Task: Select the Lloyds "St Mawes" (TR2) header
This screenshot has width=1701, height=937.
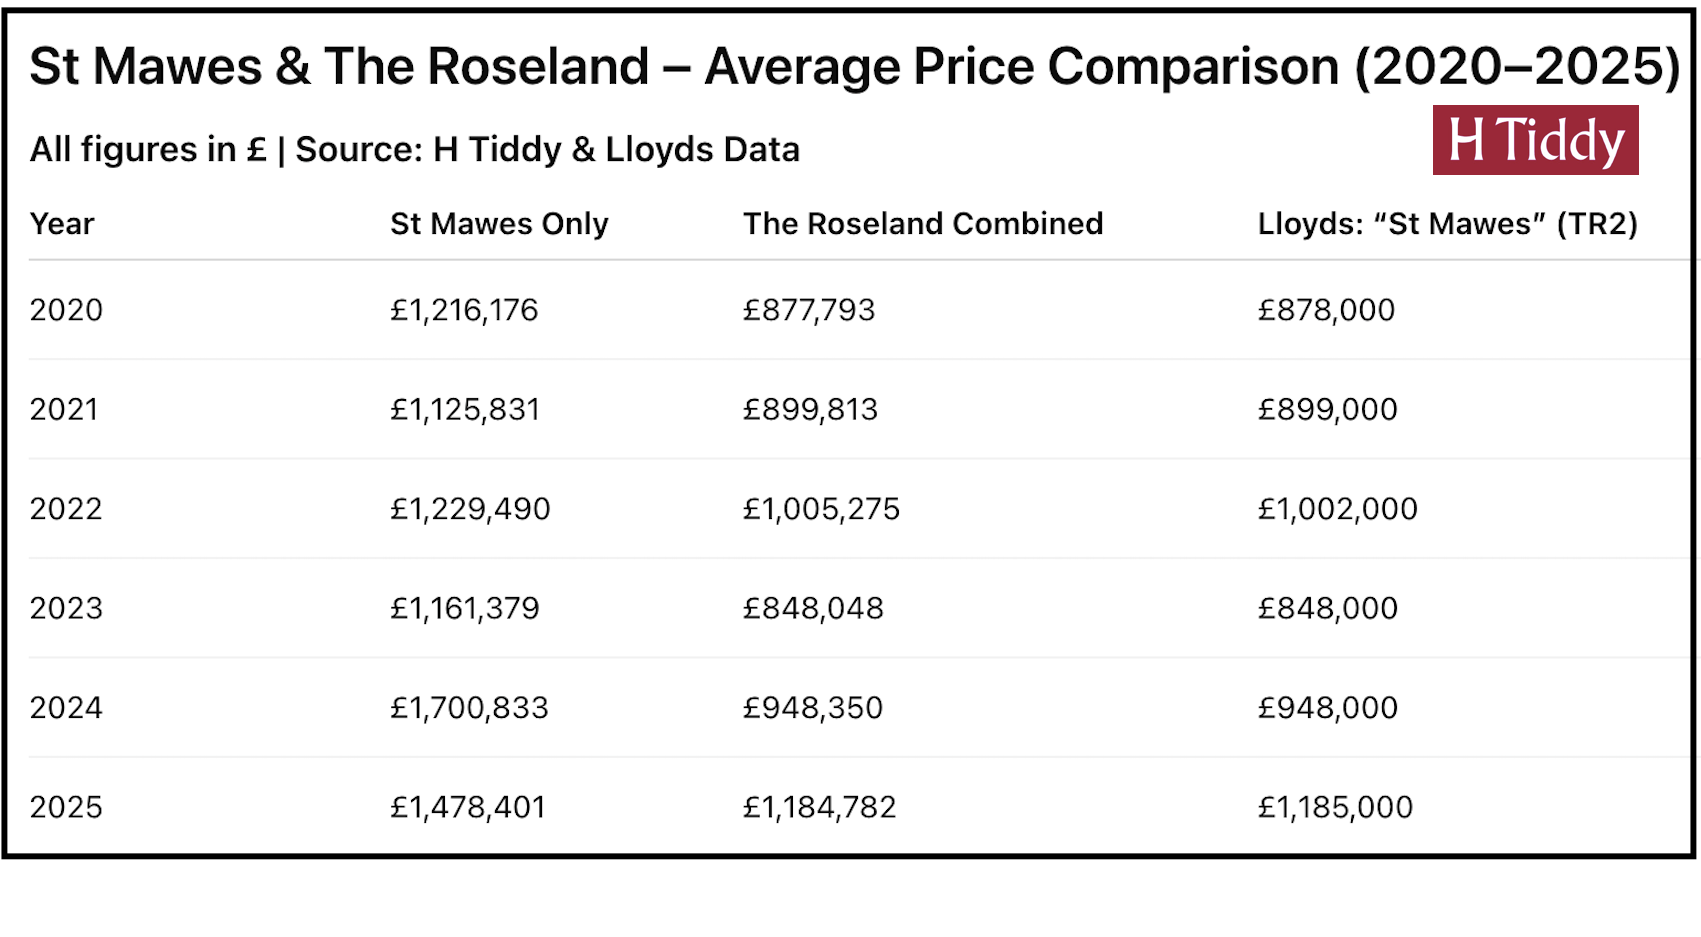Action: [1447, 224]
